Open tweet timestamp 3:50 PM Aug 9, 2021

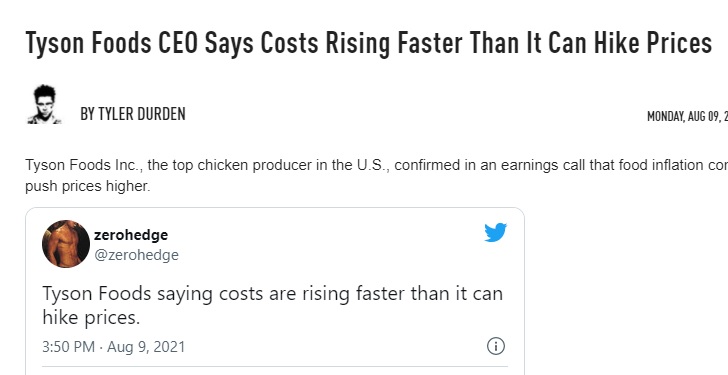pyautogui.click(x=113, y=347)
